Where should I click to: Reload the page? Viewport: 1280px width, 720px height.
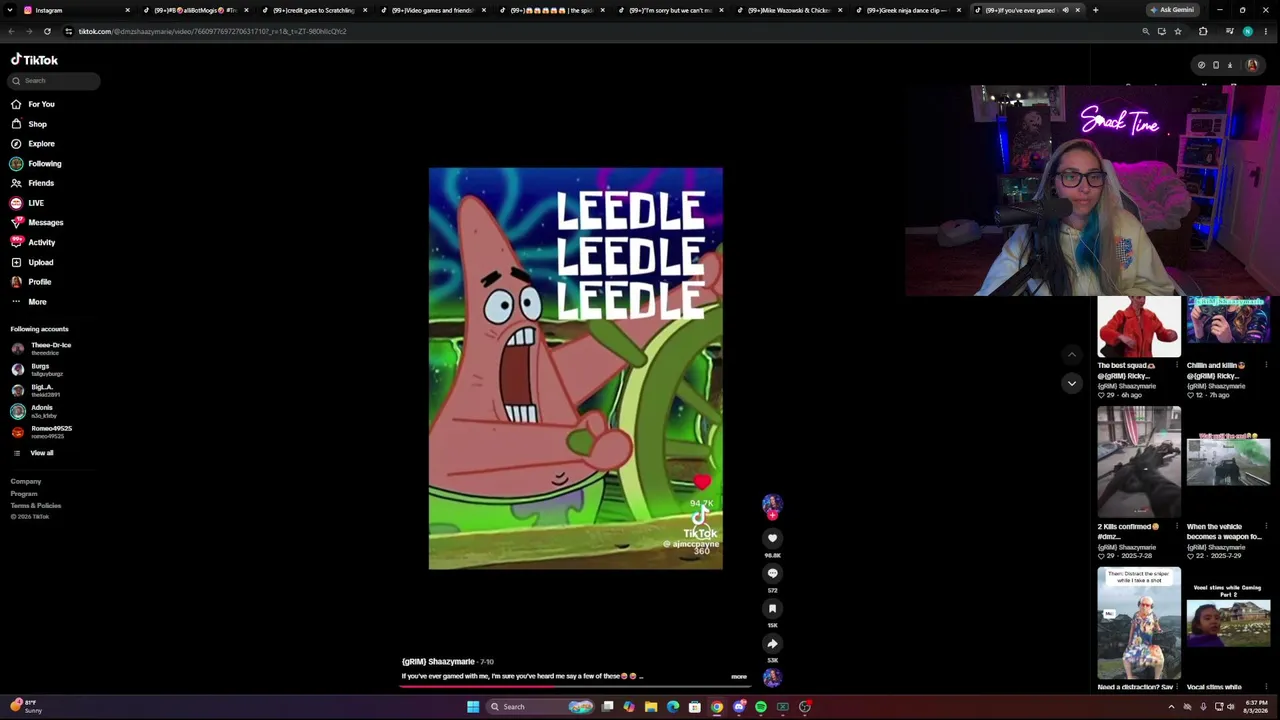[47, 31]
